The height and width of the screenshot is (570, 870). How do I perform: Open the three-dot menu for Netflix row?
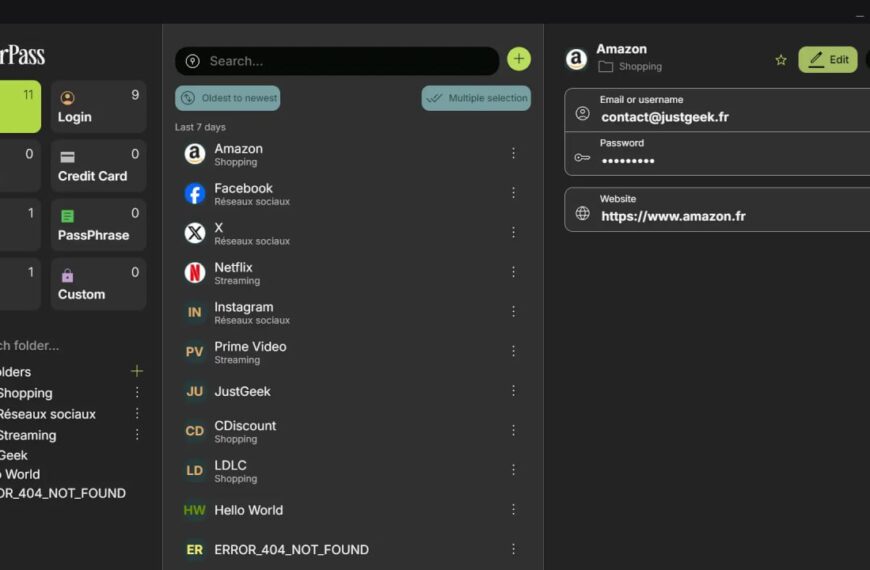tap(513, 272)
